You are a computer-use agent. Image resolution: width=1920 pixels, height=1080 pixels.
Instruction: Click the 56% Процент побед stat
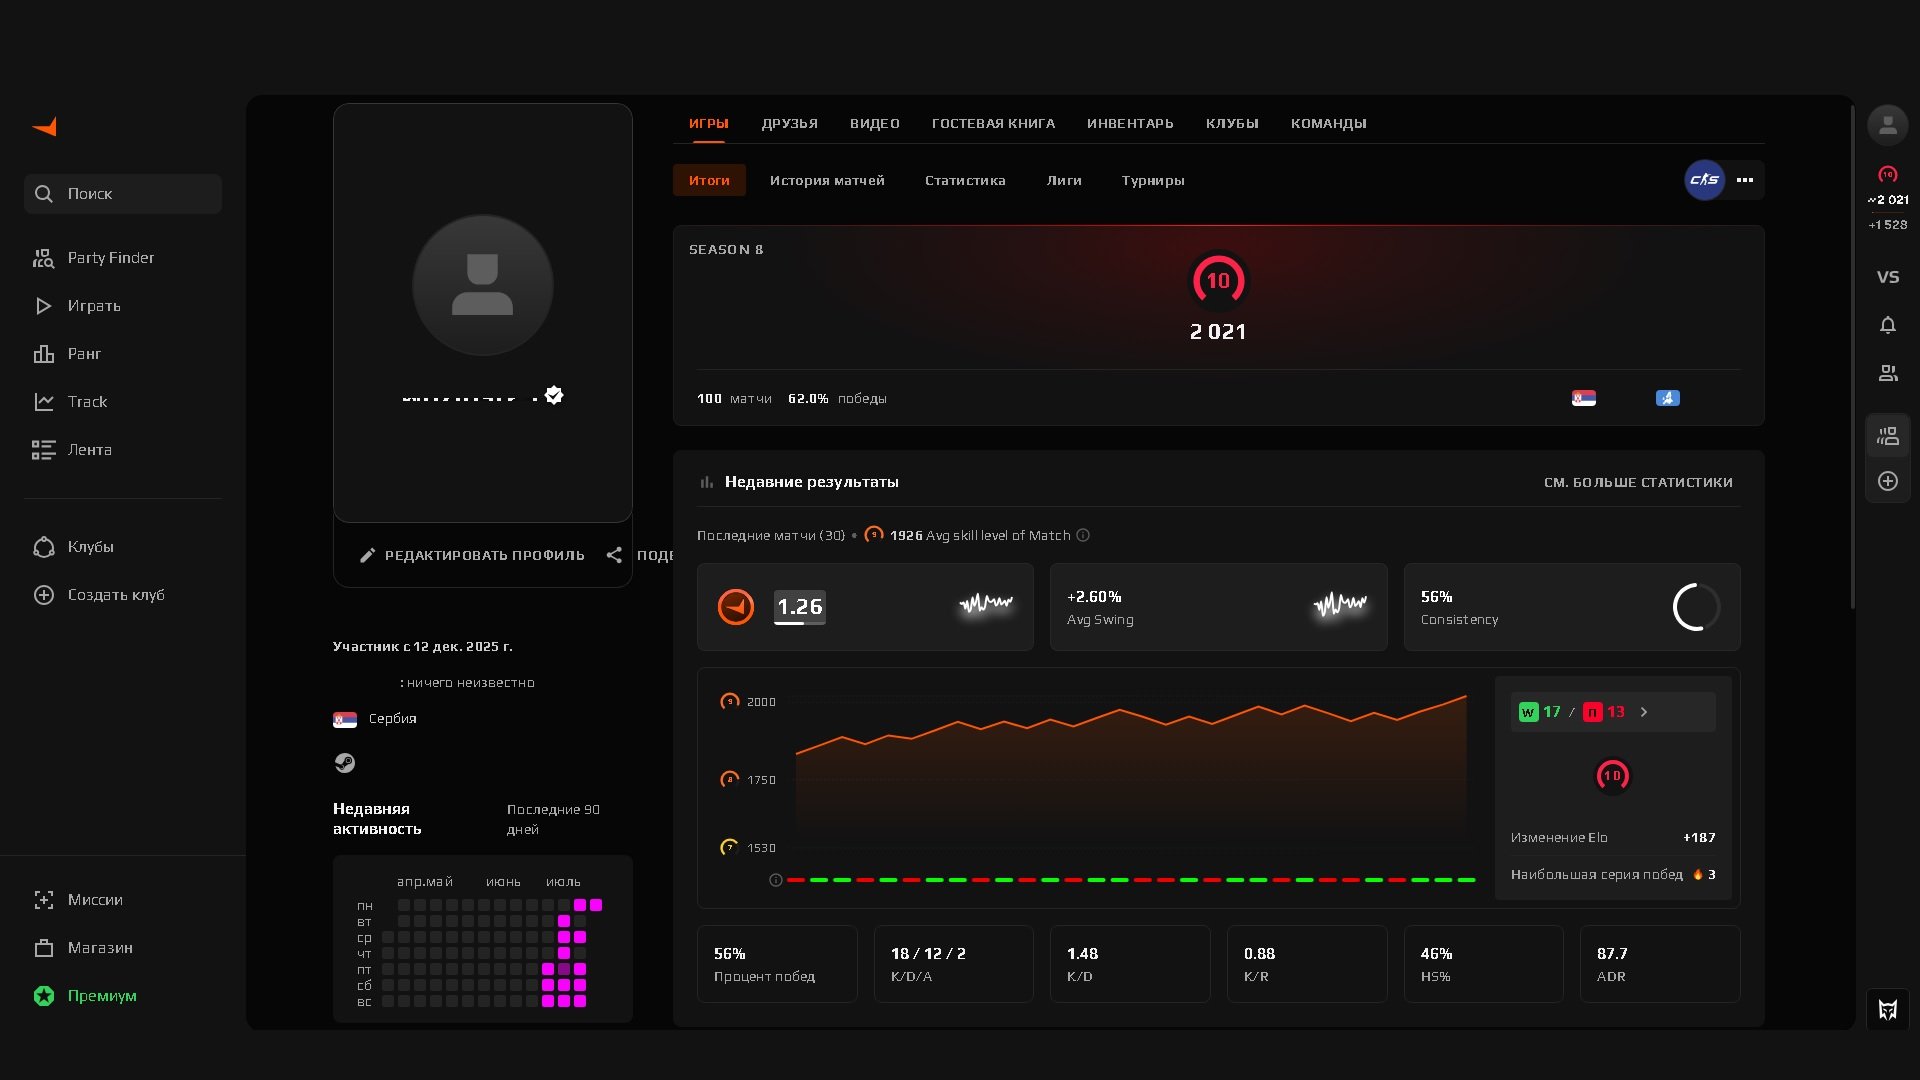point(777,964)
